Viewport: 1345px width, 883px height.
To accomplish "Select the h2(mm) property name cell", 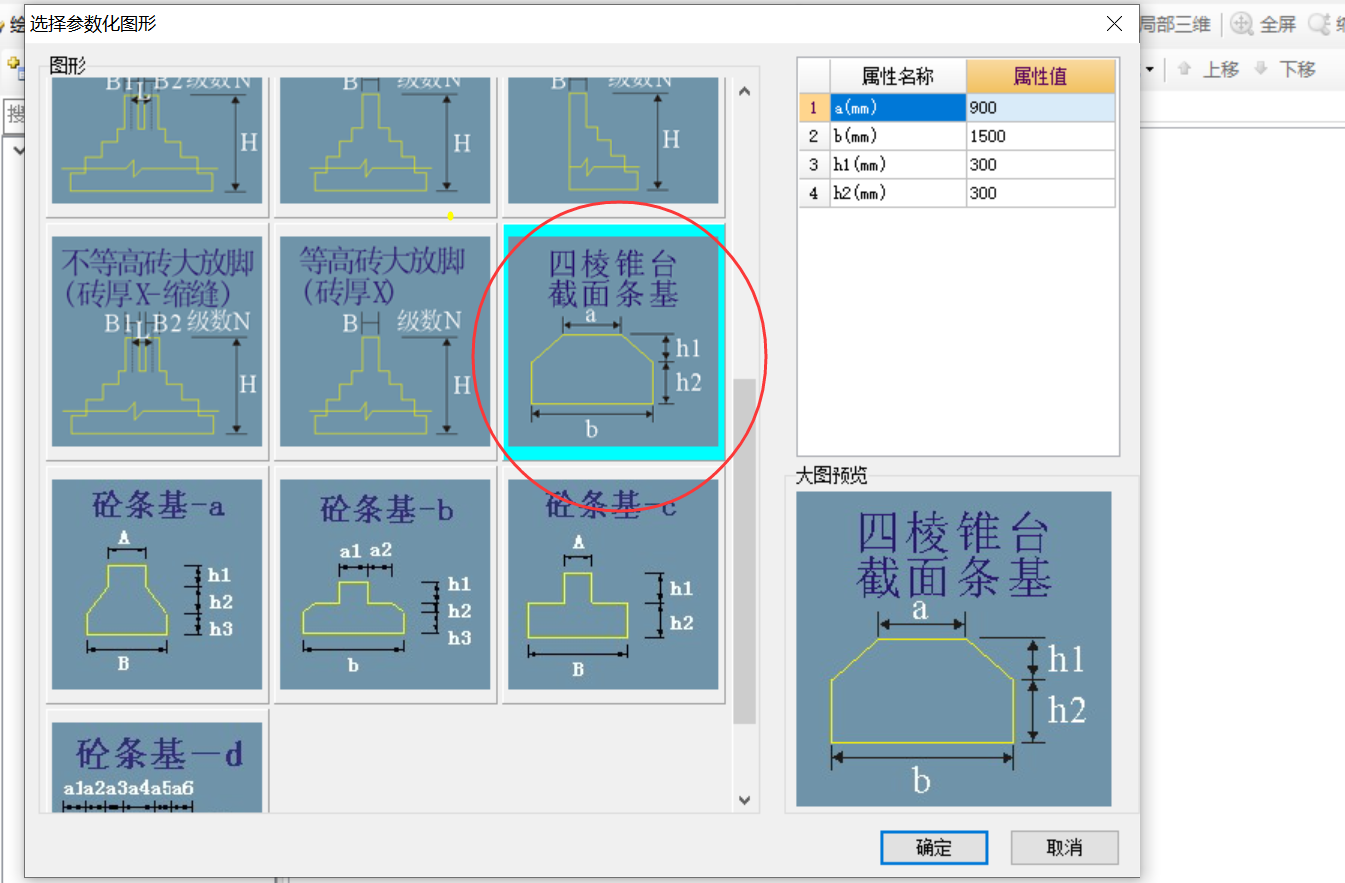I will [898, 193].
